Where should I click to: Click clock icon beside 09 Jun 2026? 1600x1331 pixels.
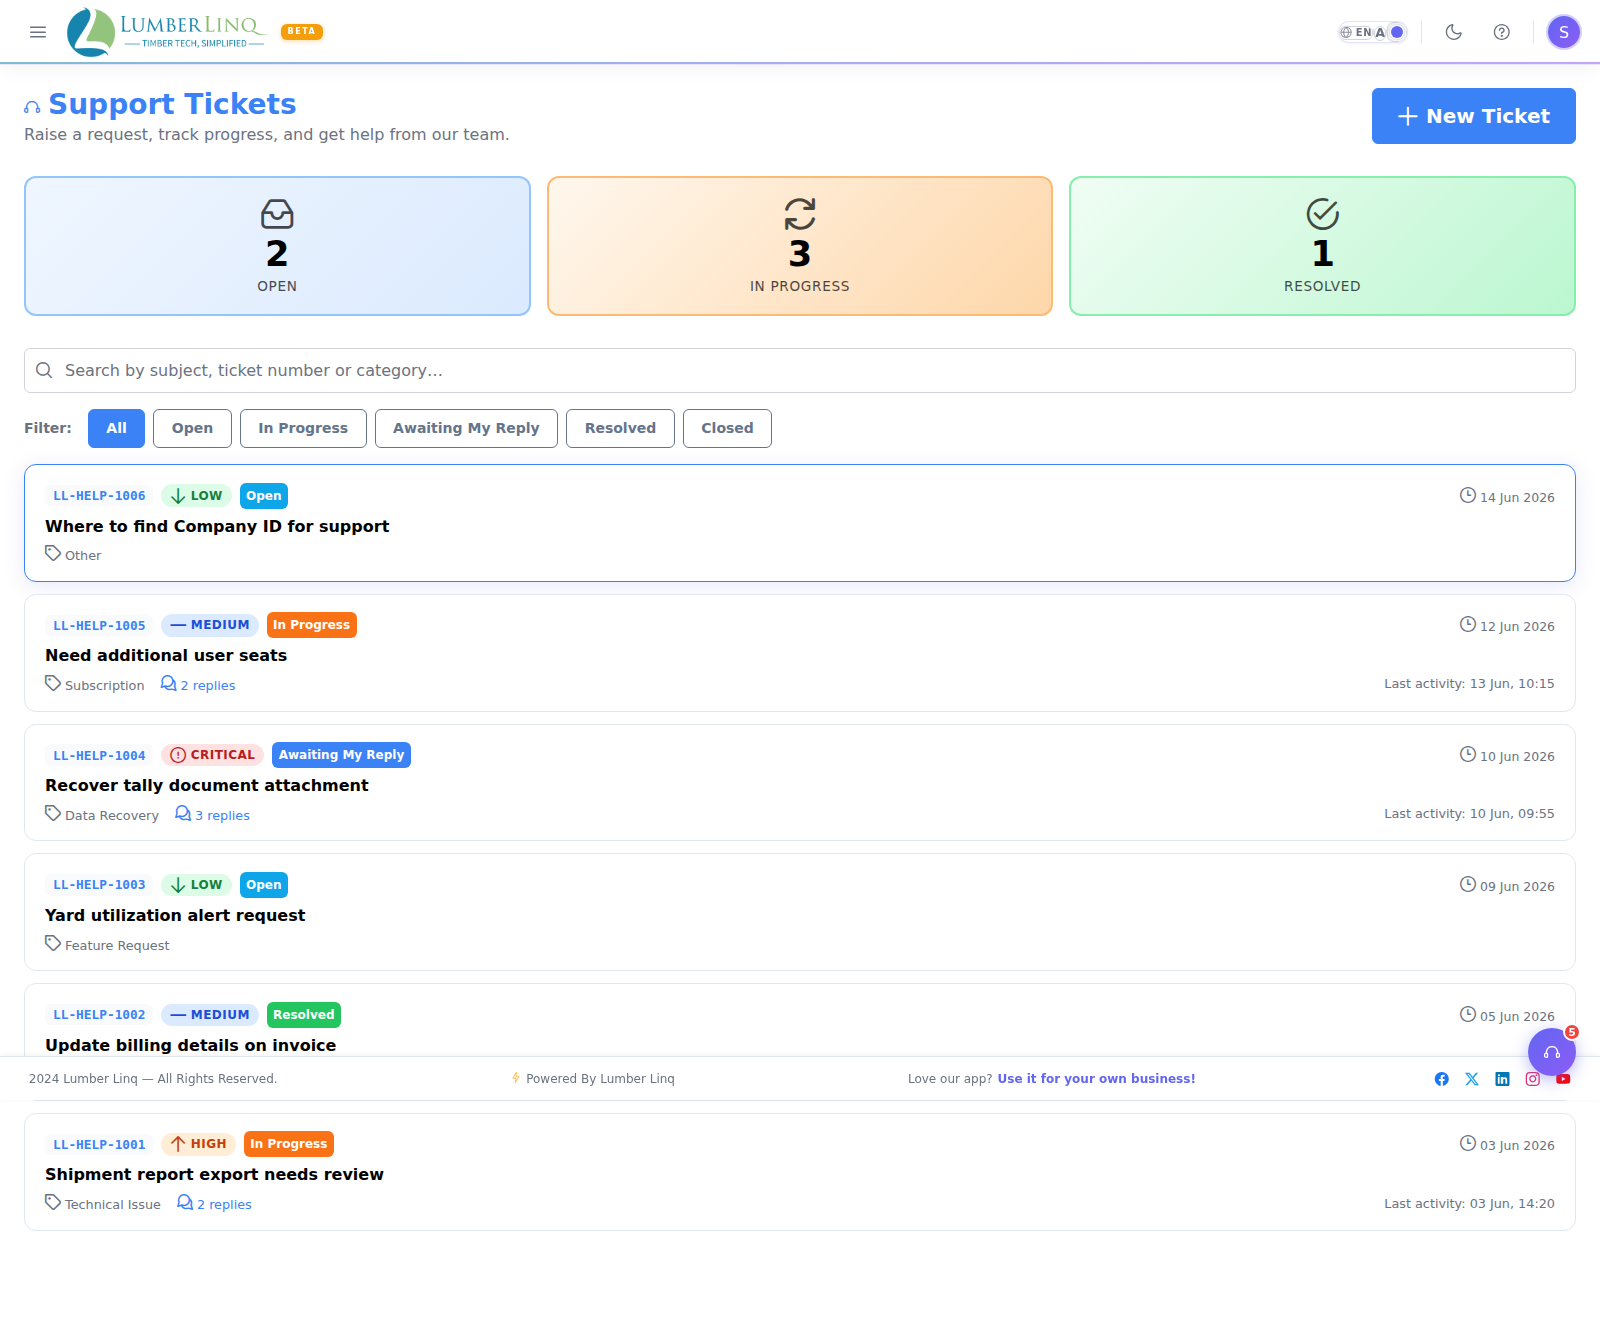point(1468,884)
